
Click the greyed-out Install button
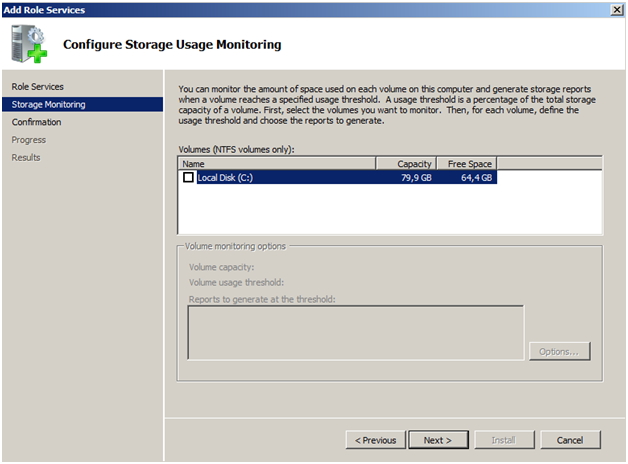[x=504, y=440]
